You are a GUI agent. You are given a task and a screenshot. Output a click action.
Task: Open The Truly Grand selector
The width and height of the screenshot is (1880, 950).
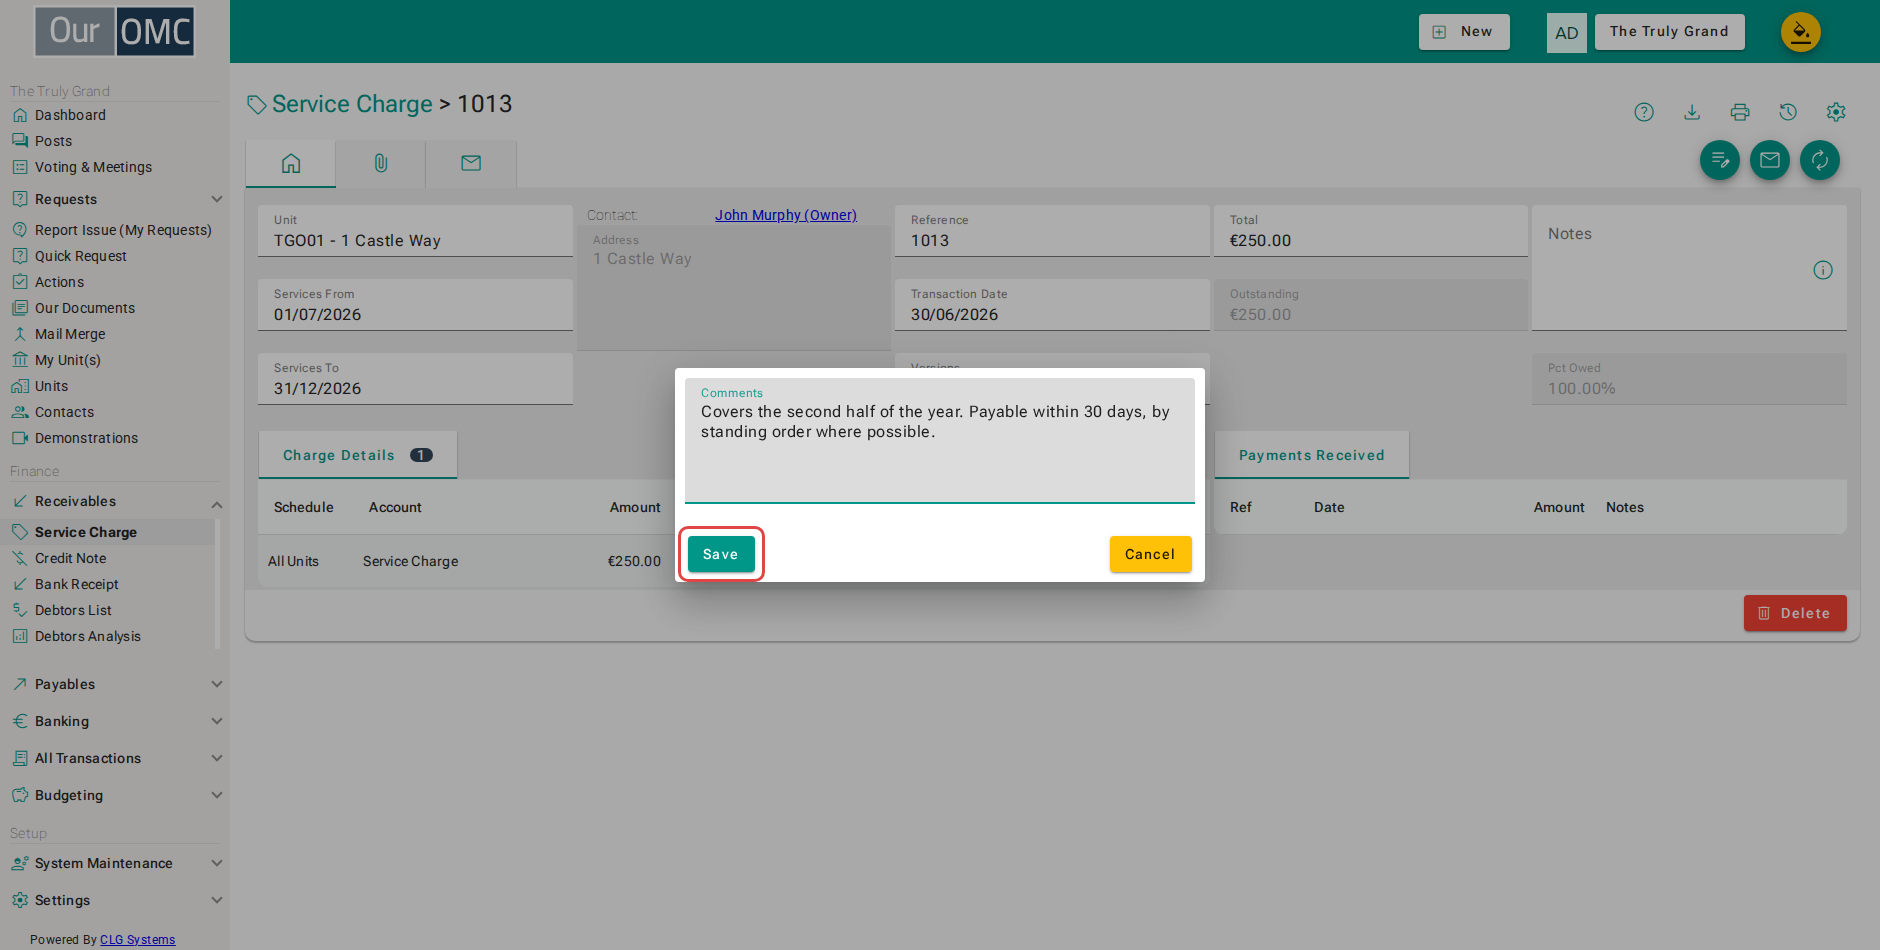1669,32
